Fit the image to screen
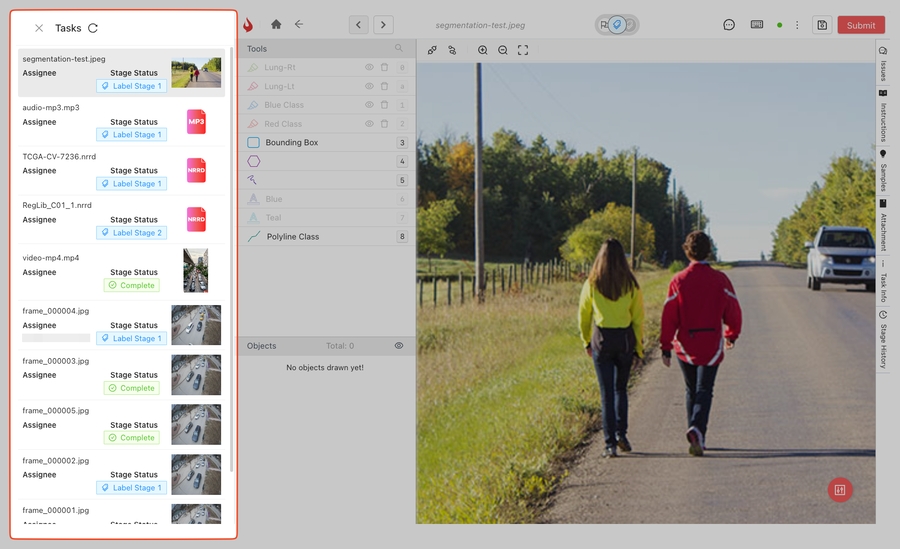 (x=523, y=50)
